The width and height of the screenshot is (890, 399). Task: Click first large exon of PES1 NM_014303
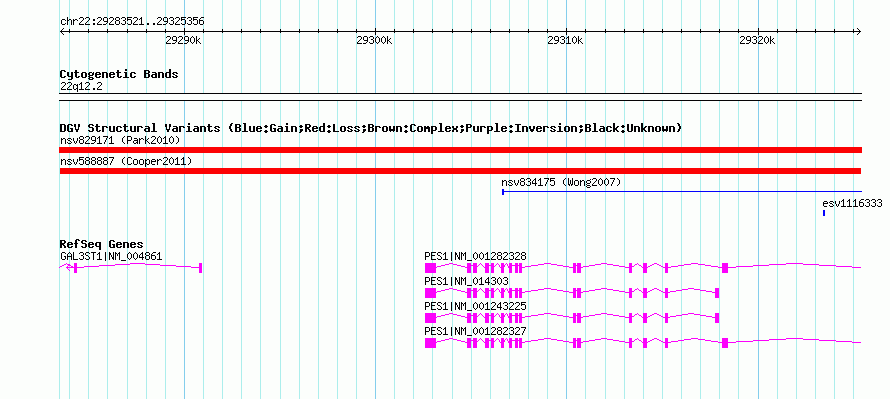click(430, 293)
